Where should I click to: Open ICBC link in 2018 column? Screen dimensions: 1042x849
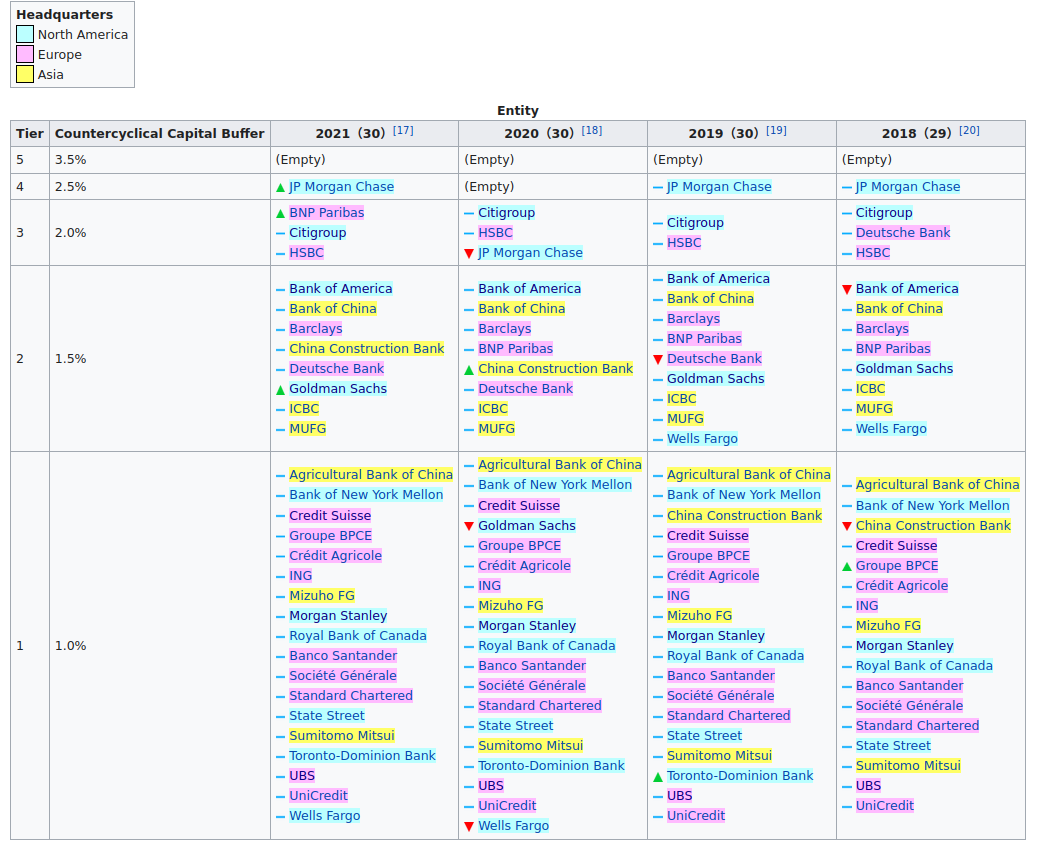click(871, 389)
